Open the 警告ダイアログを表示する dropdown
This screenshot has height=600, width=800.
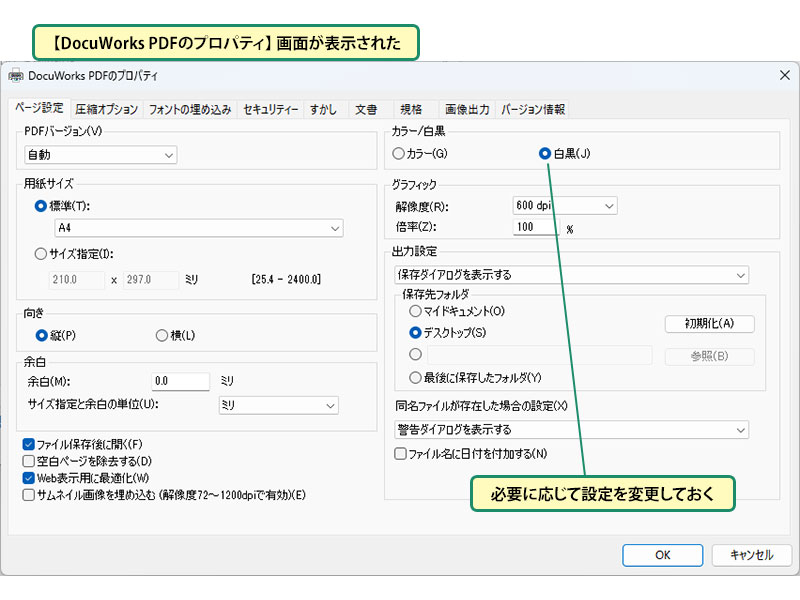[x=571, y=430]
